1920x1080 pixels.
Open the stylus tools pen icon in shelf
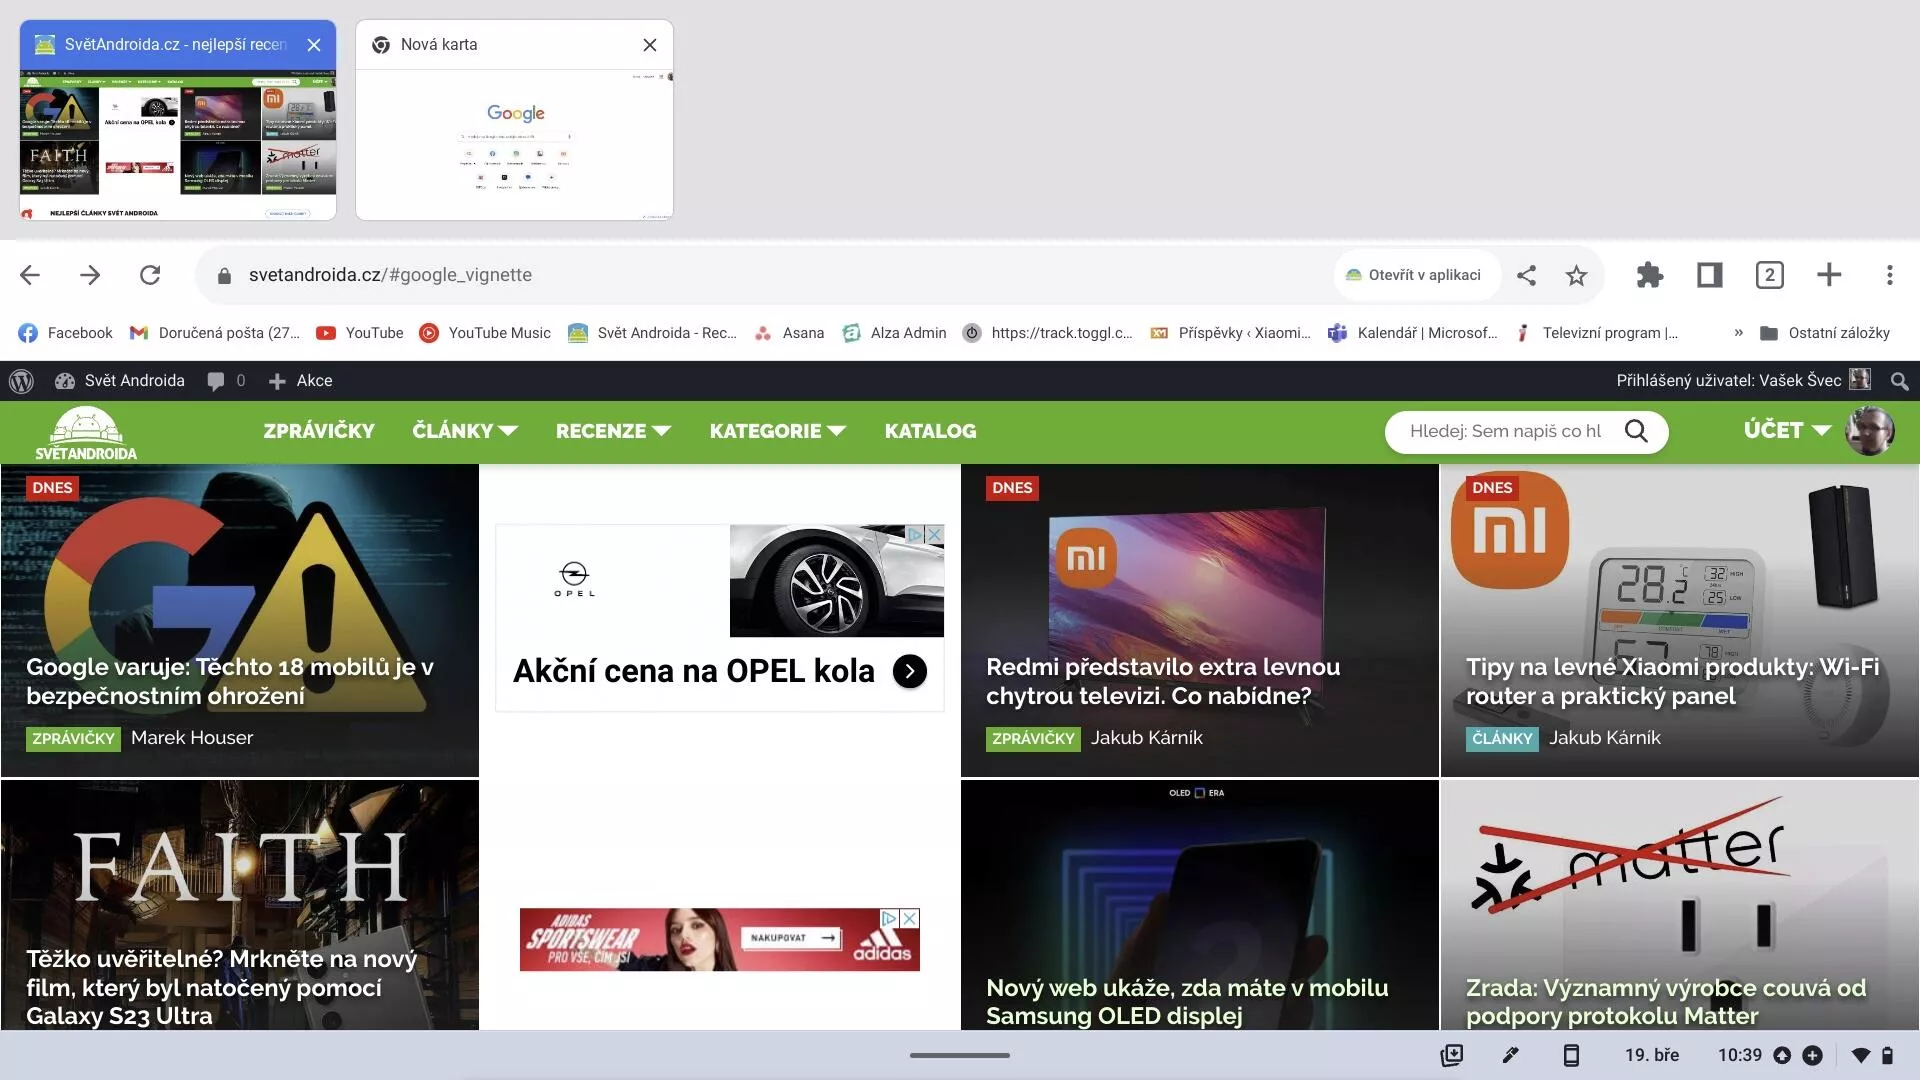point(1510,1055)
